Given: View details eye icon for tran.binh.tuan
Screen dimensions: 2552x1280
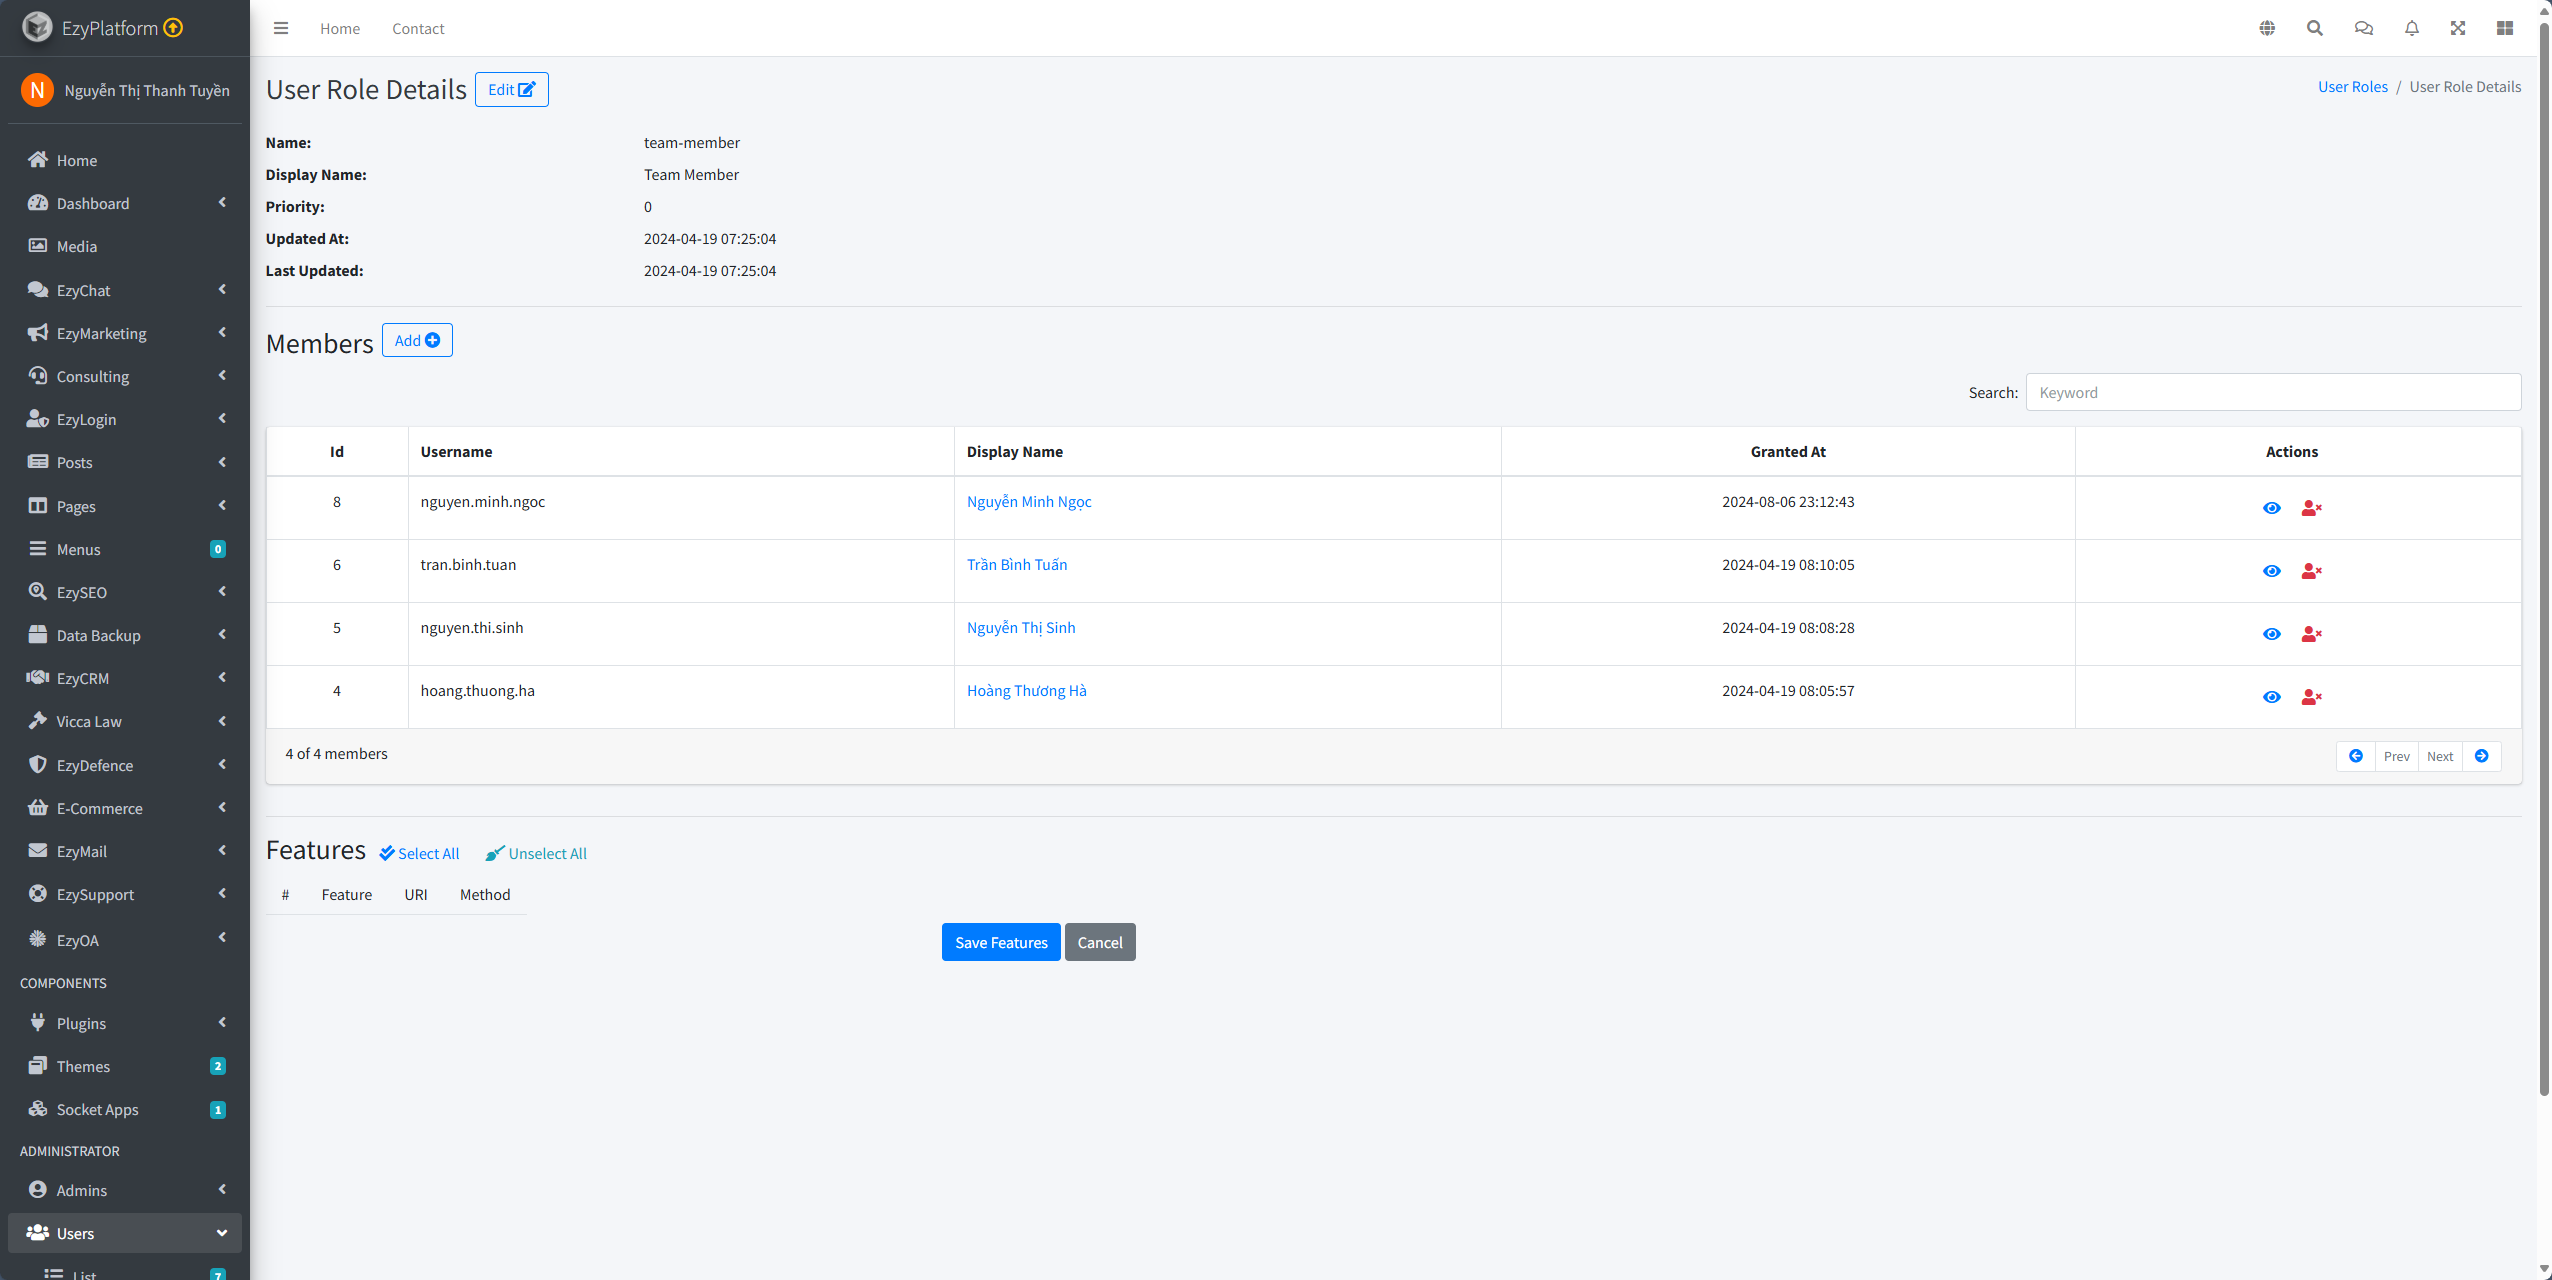Looking at the screenshot, I should coord(2272,571).
